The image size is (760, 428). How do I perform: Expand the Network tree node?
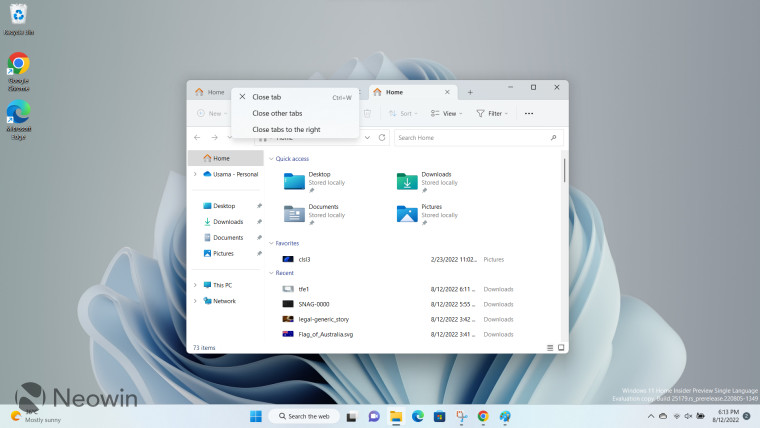[195, 301]
